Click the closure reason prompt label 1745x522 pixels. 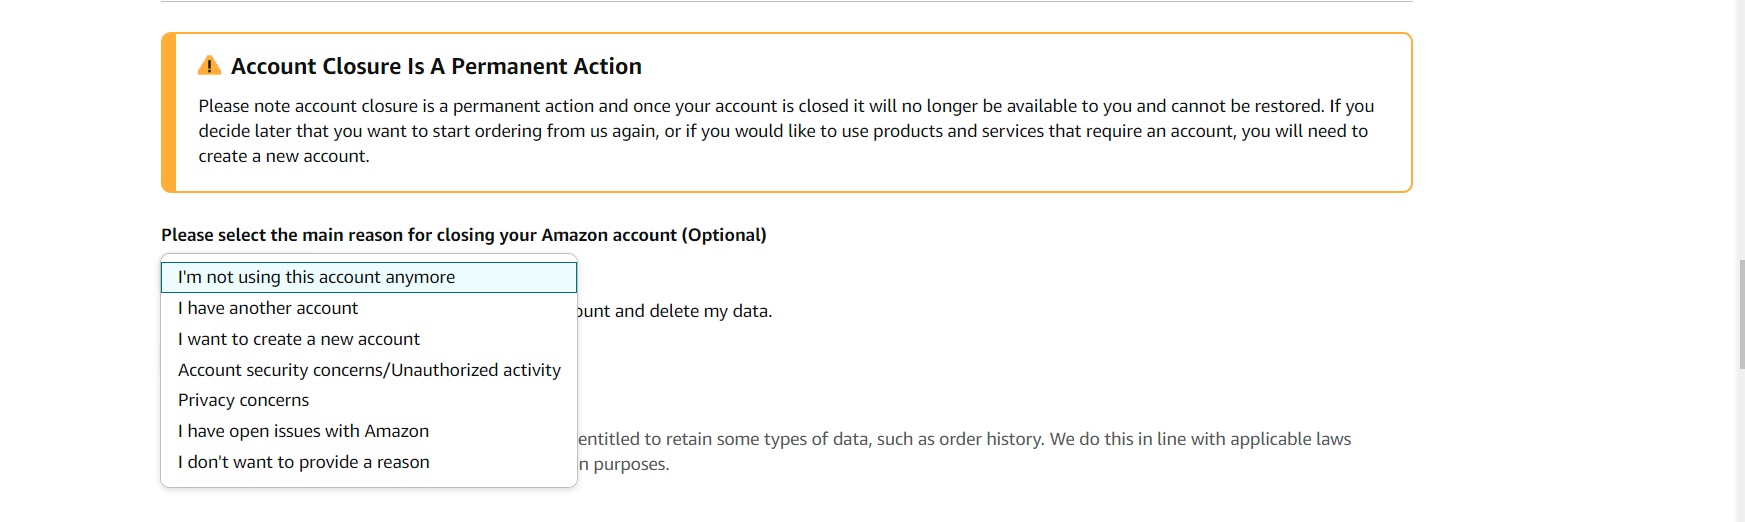tap(464, 235)
